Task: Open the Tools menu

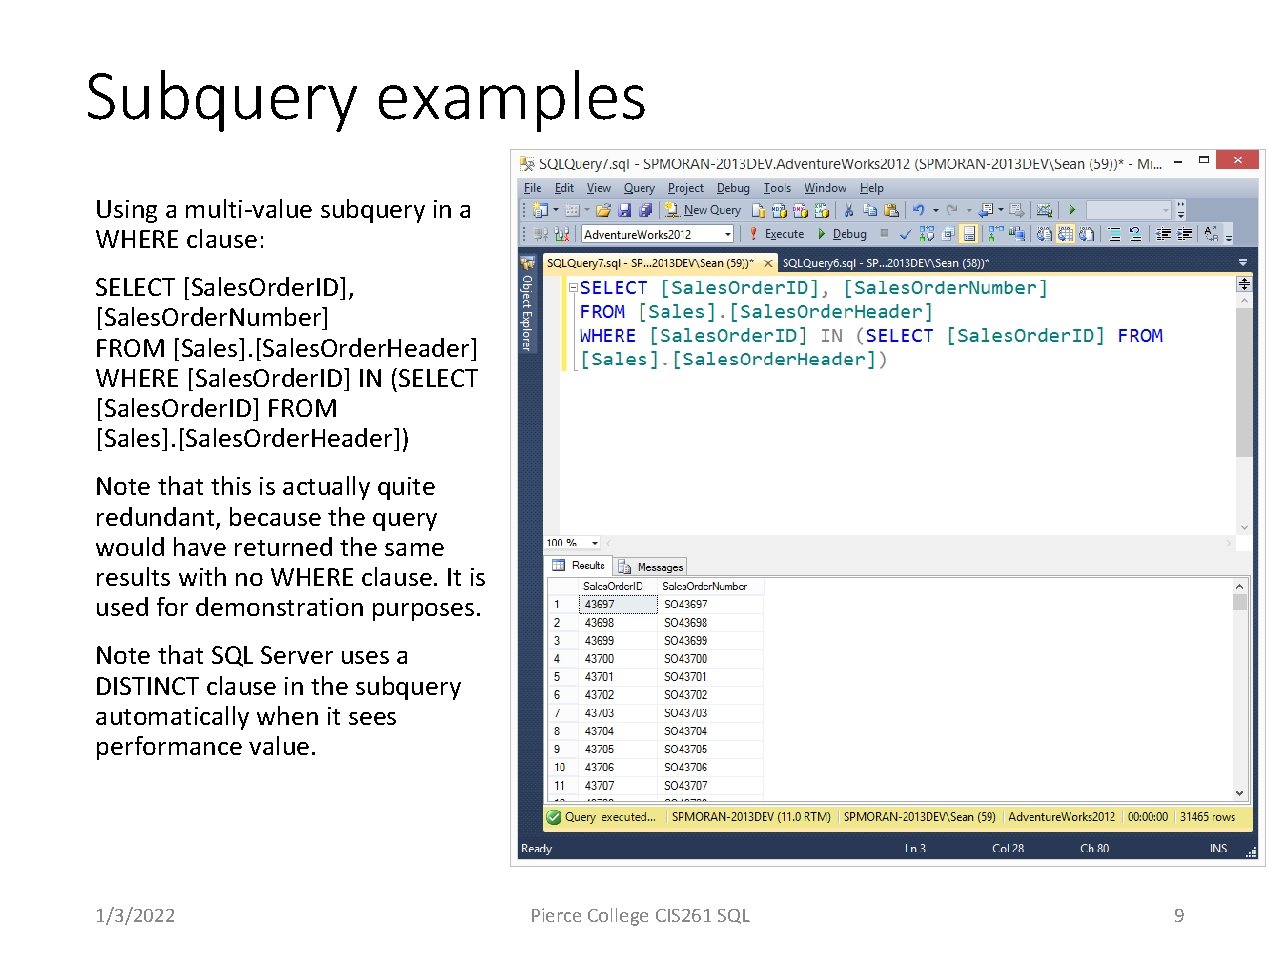Action: click(x=777, y=188)
